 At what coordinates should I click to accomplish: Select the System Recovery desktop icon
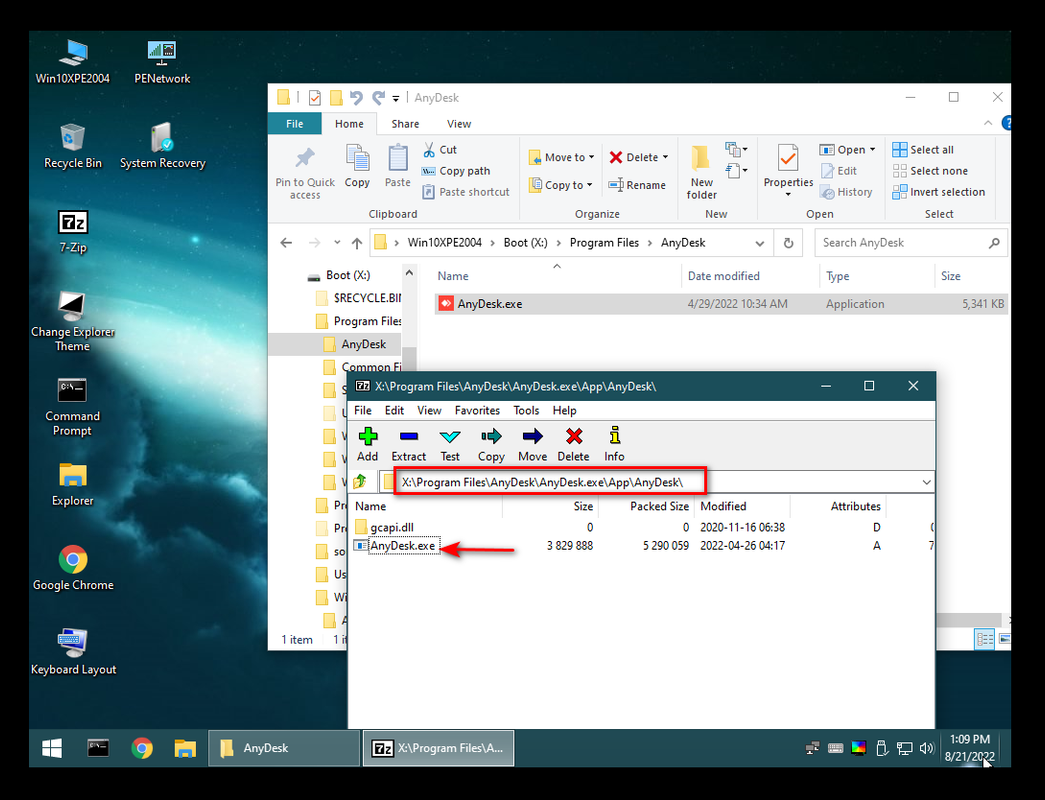pyautogui.click(x=162, y=147)
